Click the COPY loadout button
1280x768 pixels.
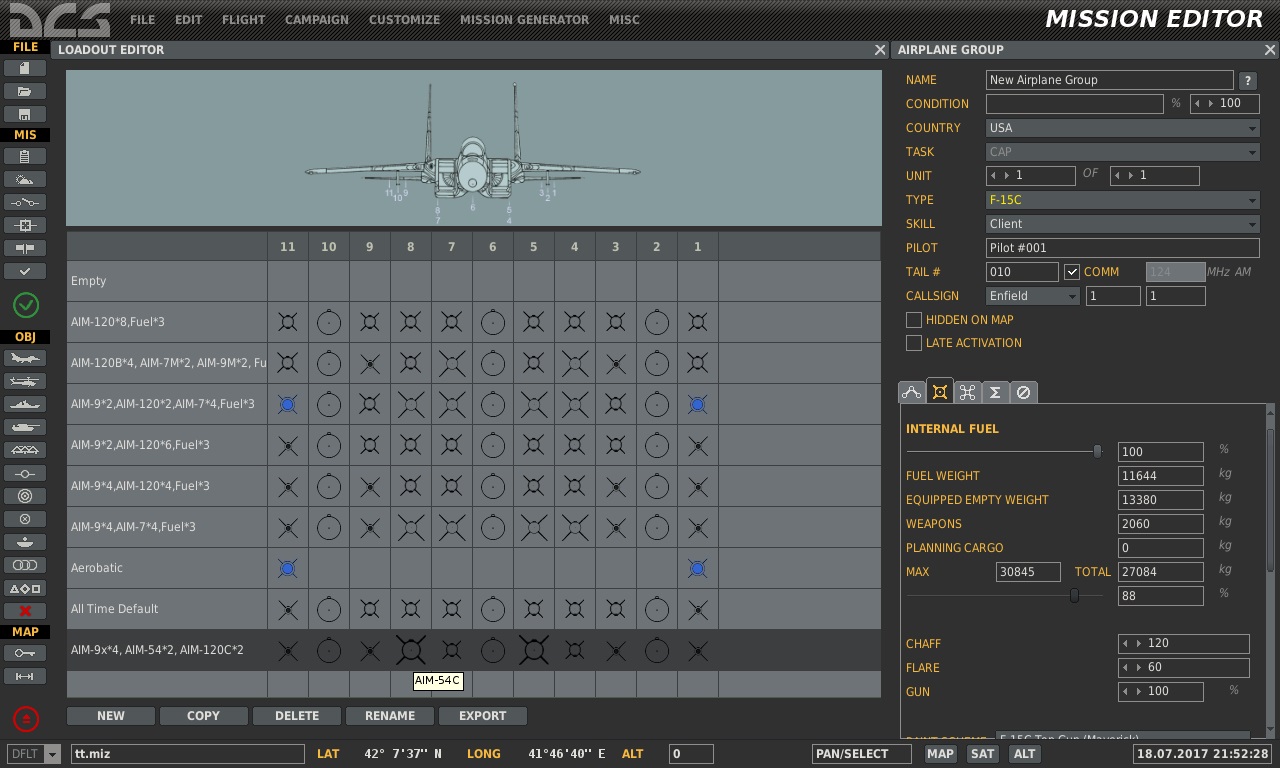203,716
